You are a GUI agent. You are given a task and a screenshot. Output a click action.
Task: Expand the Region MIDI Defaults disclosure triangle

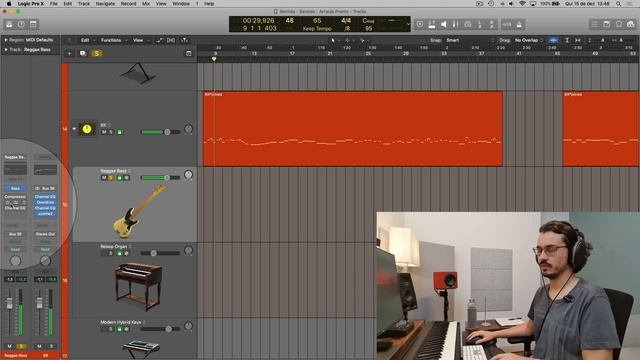tap(6, 40)
